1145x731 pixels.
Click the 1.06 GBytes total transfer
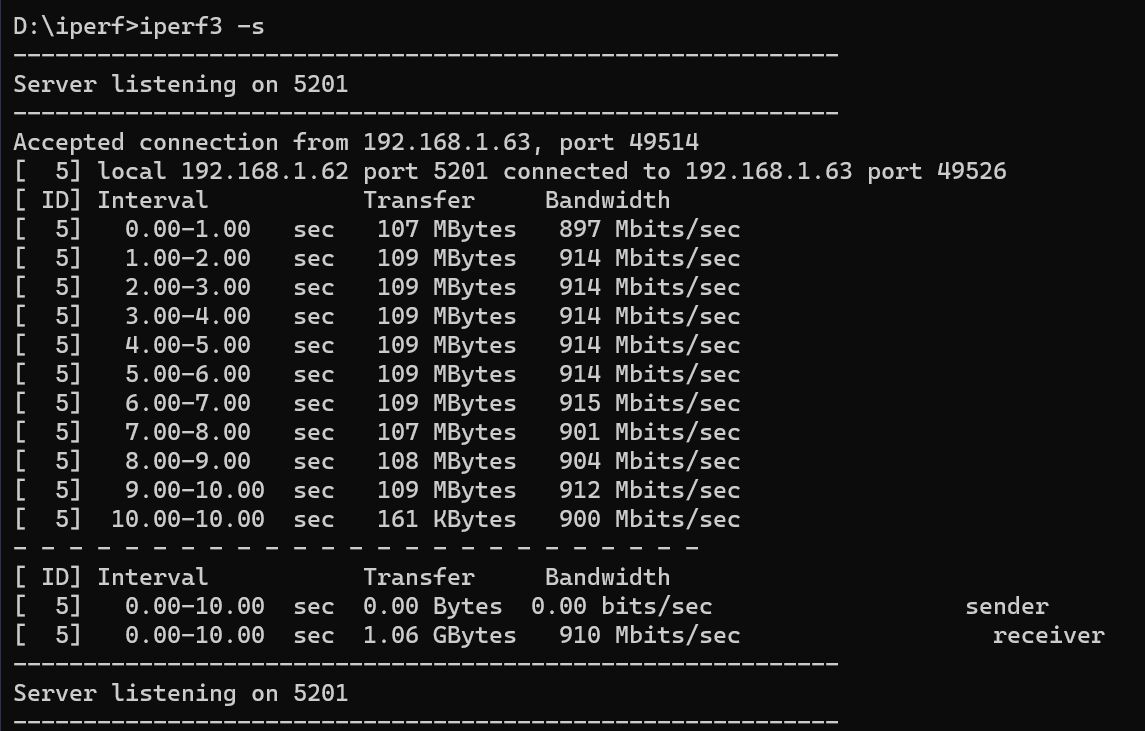[x=440, y=635]
